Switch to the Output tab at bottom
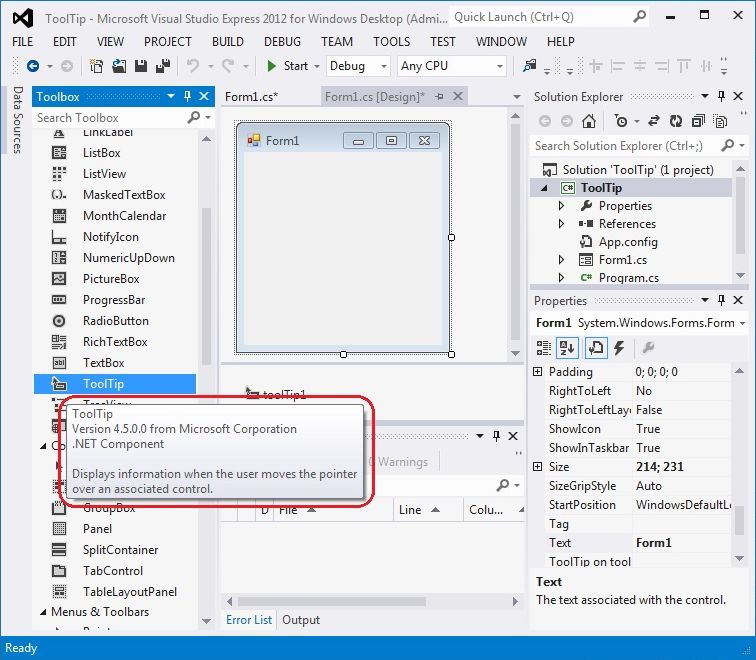Image resolution: width=756 pixels, height=660 pixels. (301, 620)
